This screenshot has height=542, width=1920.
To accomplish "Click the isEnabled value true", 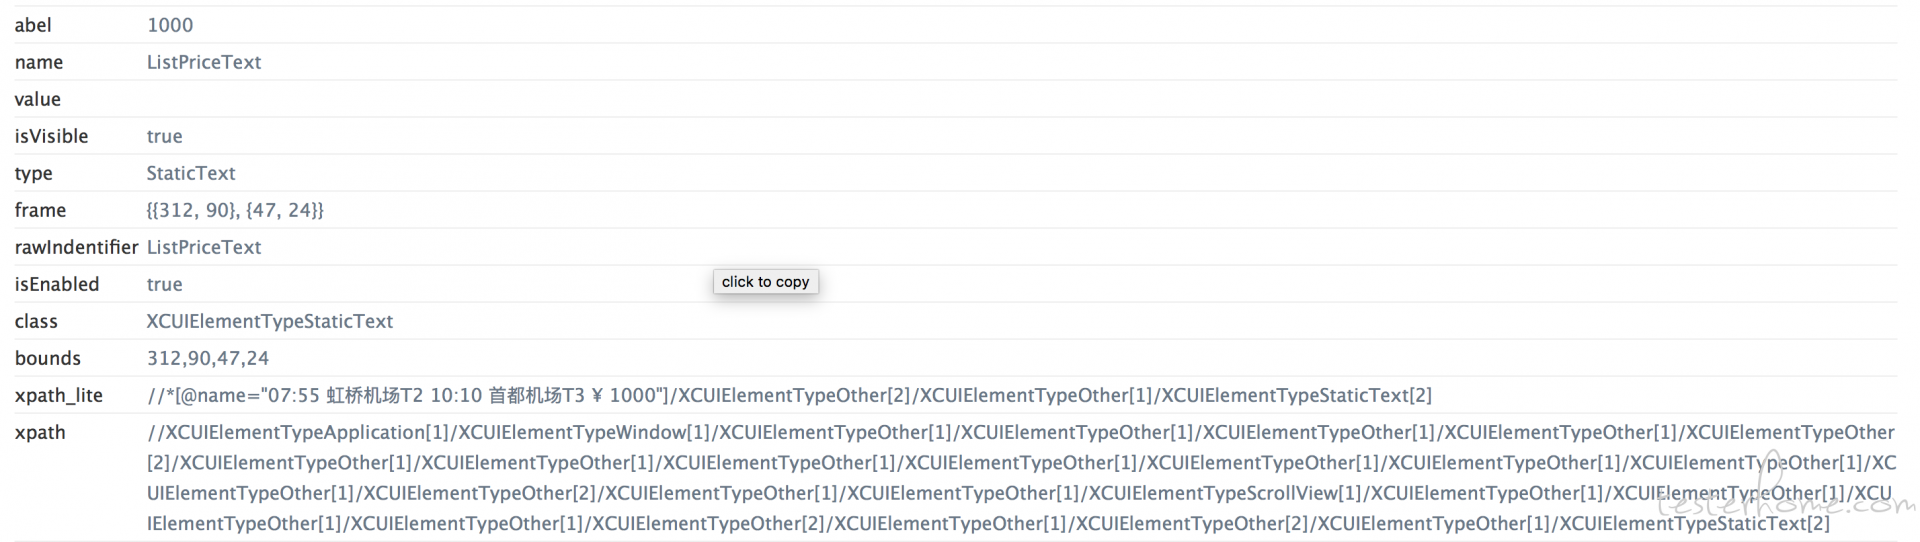I will coord(164,284).
